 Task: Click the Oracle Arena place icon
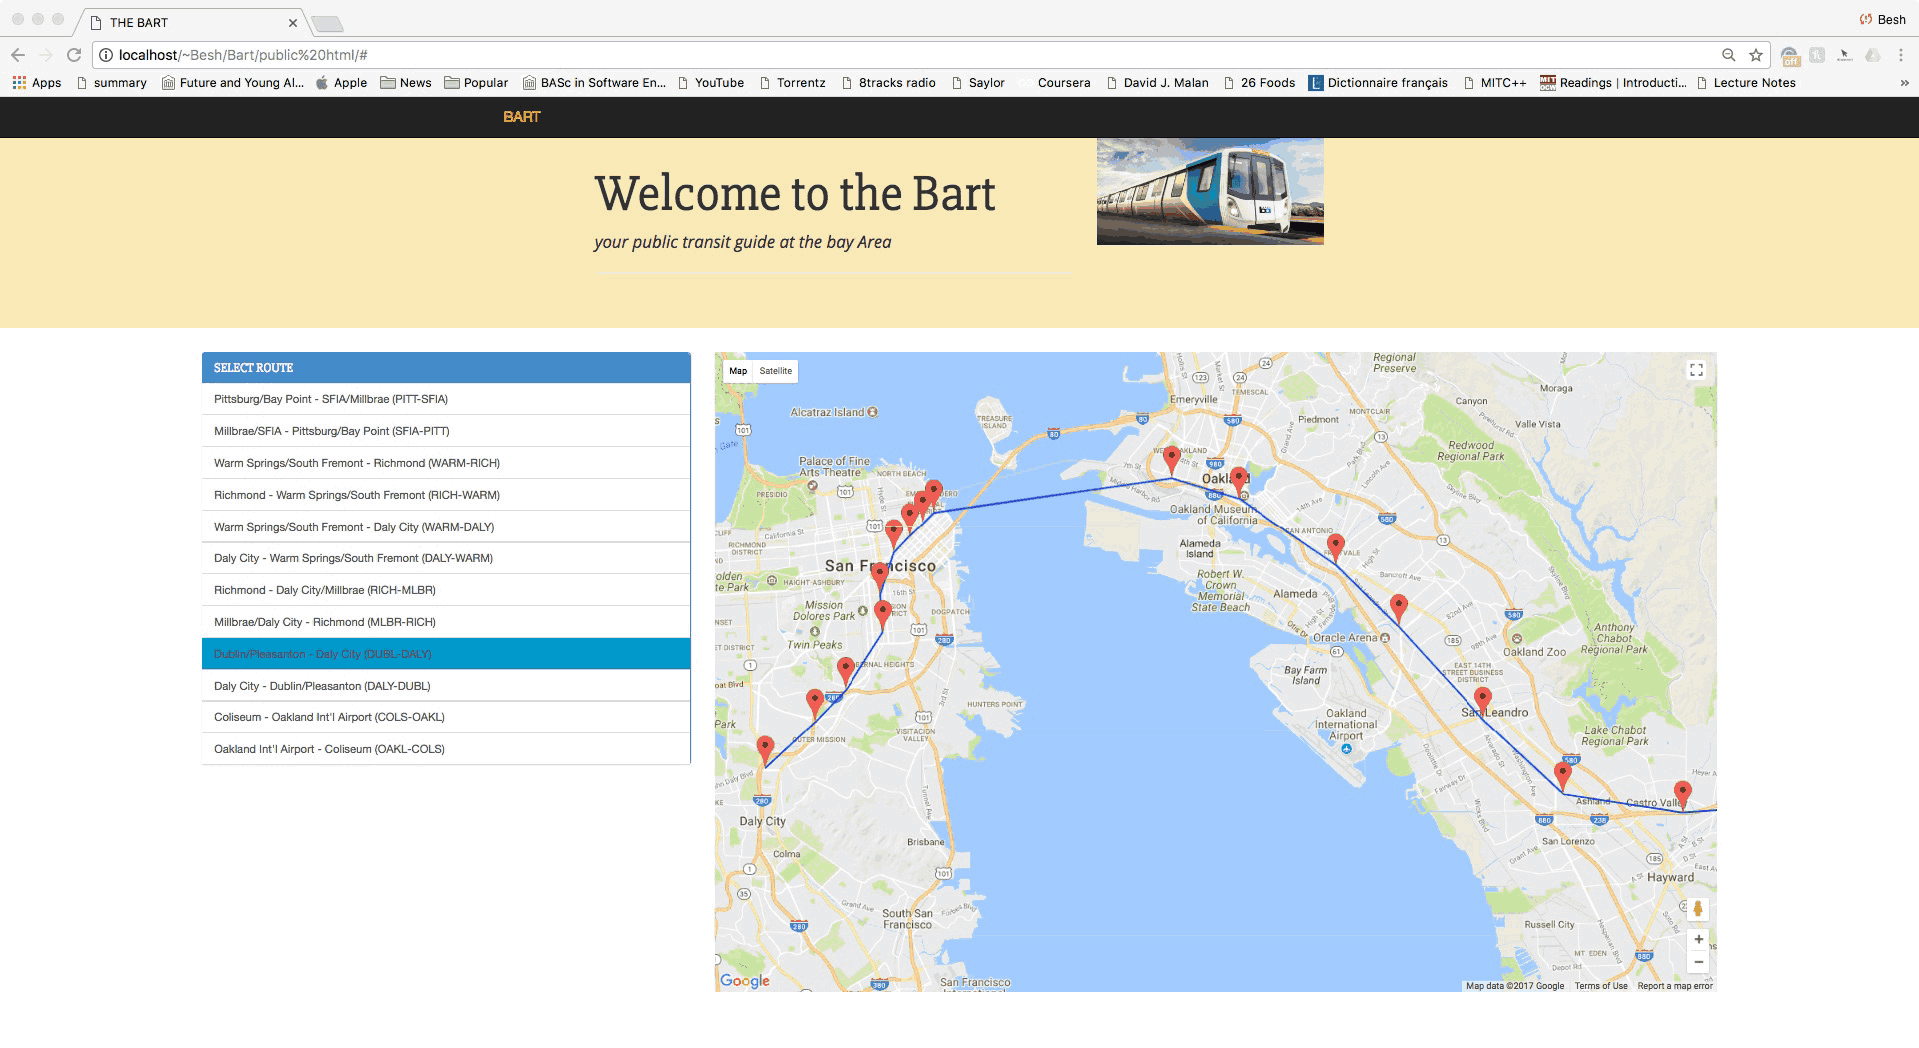[1385, 637]
